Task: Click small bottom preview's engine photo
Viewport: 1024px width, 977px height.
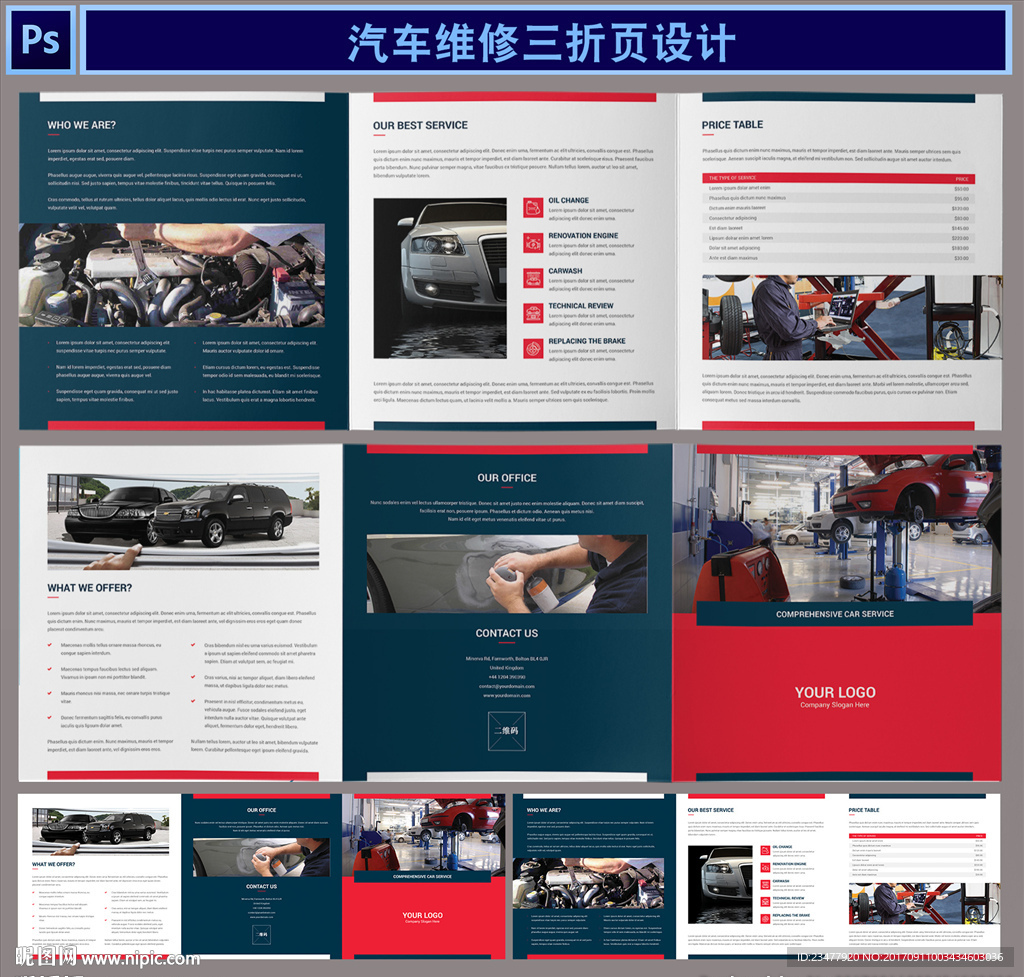Action: 588,884
